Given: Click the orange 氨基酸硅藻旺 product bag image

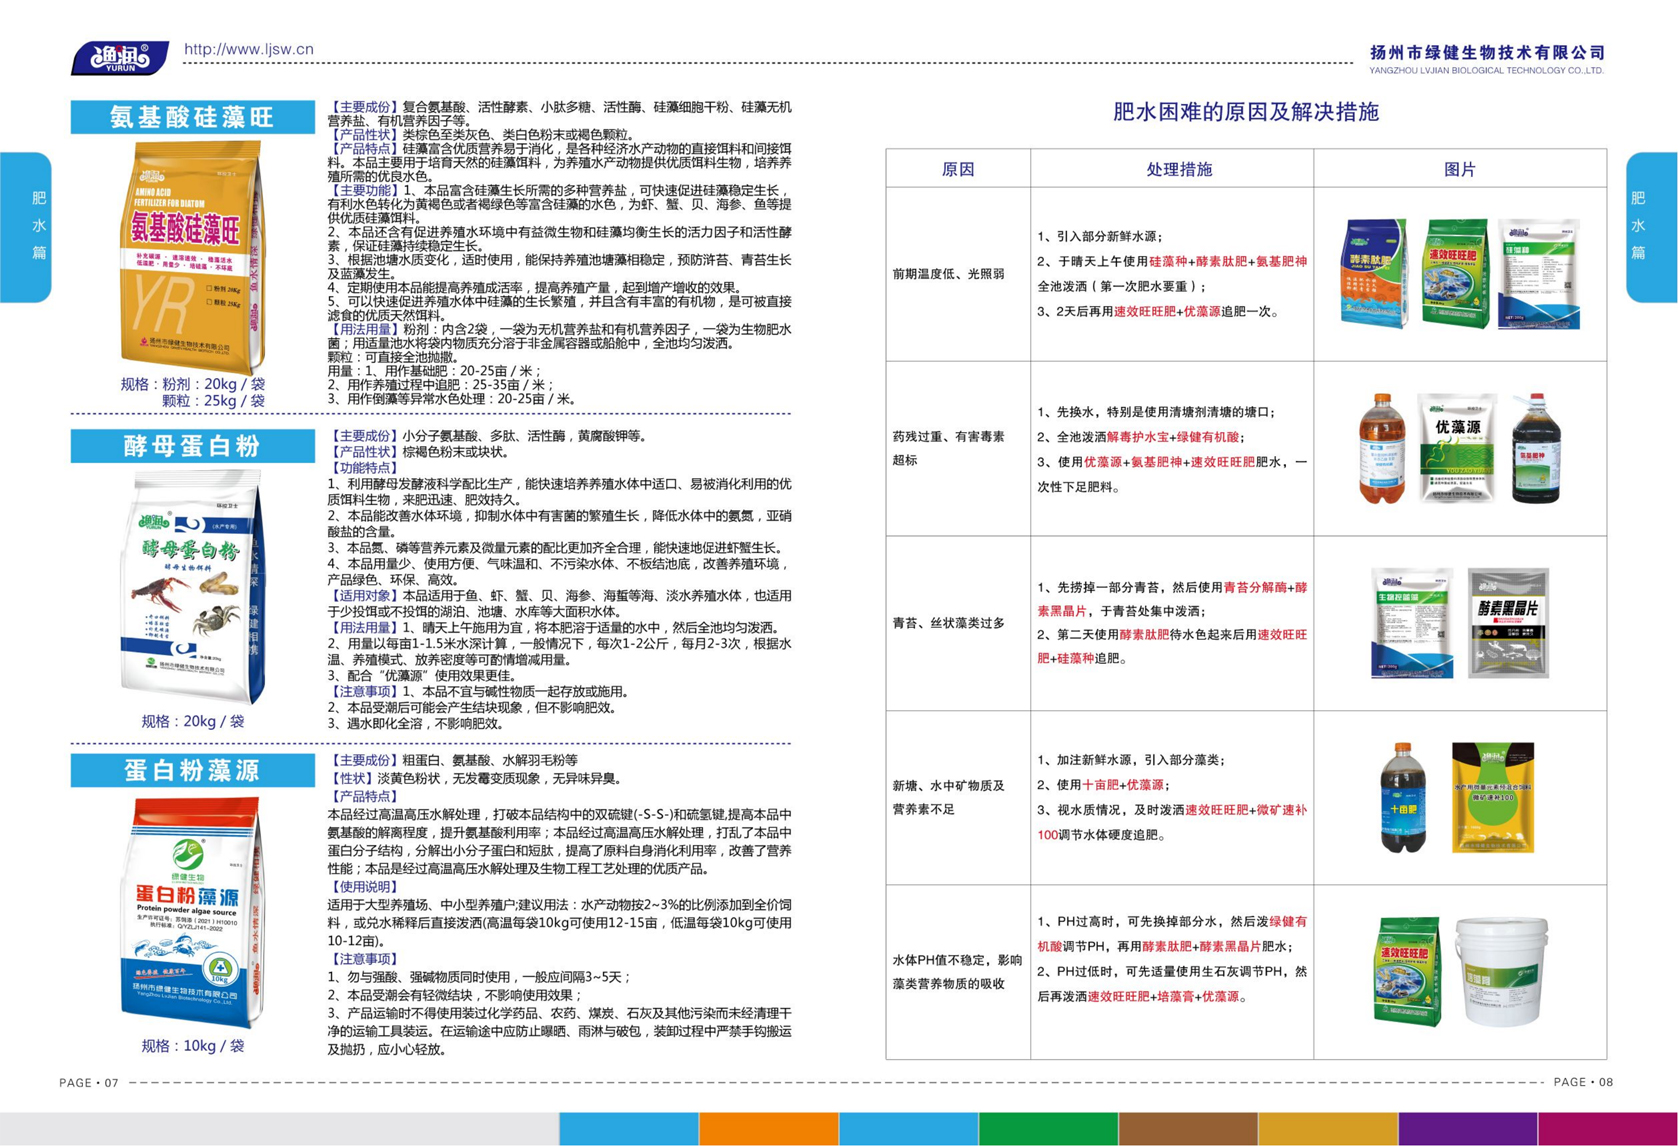Looking at the screenshot, I should point(191,256).
